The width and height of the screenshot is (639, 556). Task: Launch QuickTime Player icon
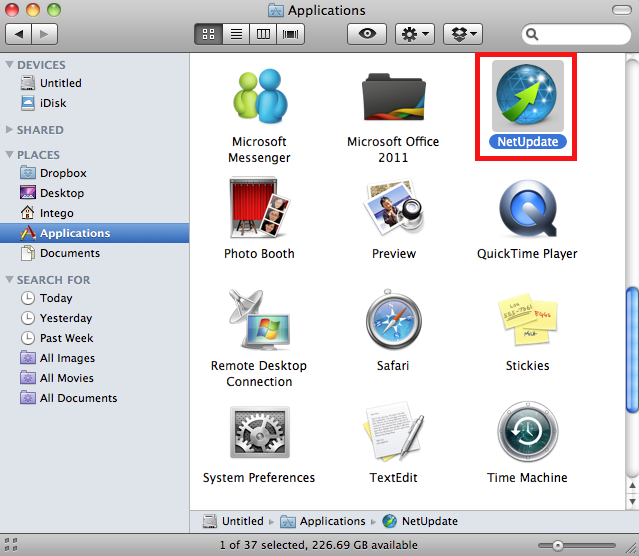coord(528,208)
